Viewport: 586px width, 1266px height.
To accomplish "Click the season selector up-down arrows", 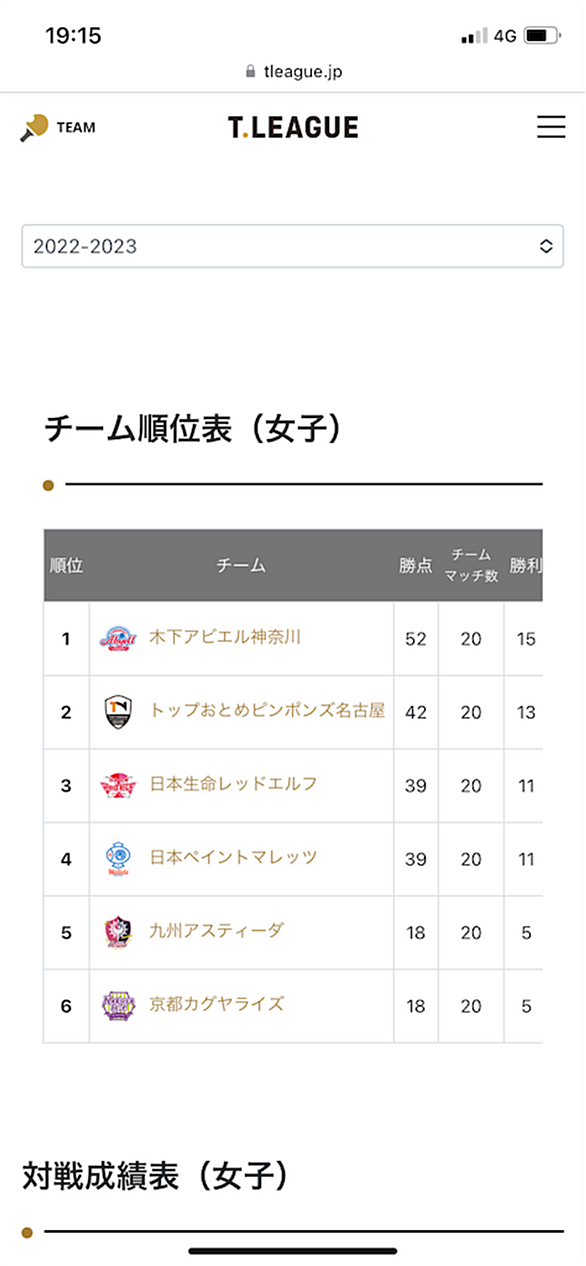I will pos(546,246).
